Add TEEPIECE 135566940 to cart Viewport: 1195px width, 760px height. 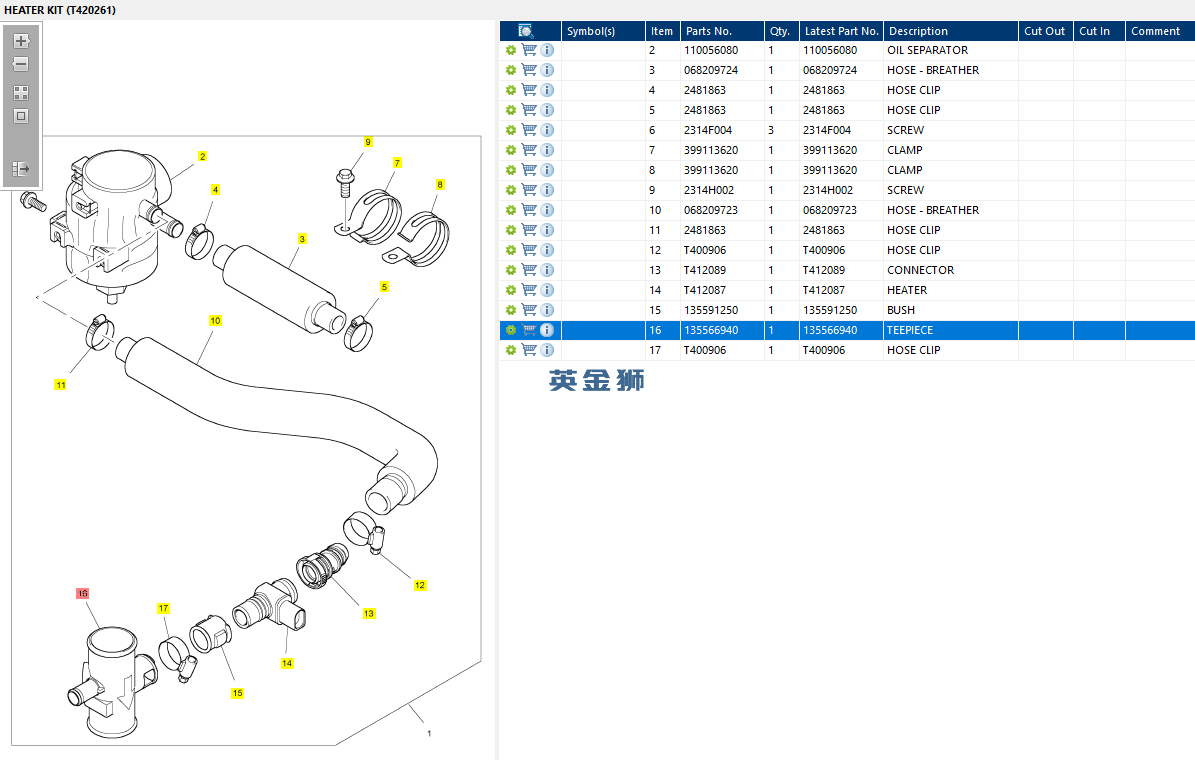529,330
